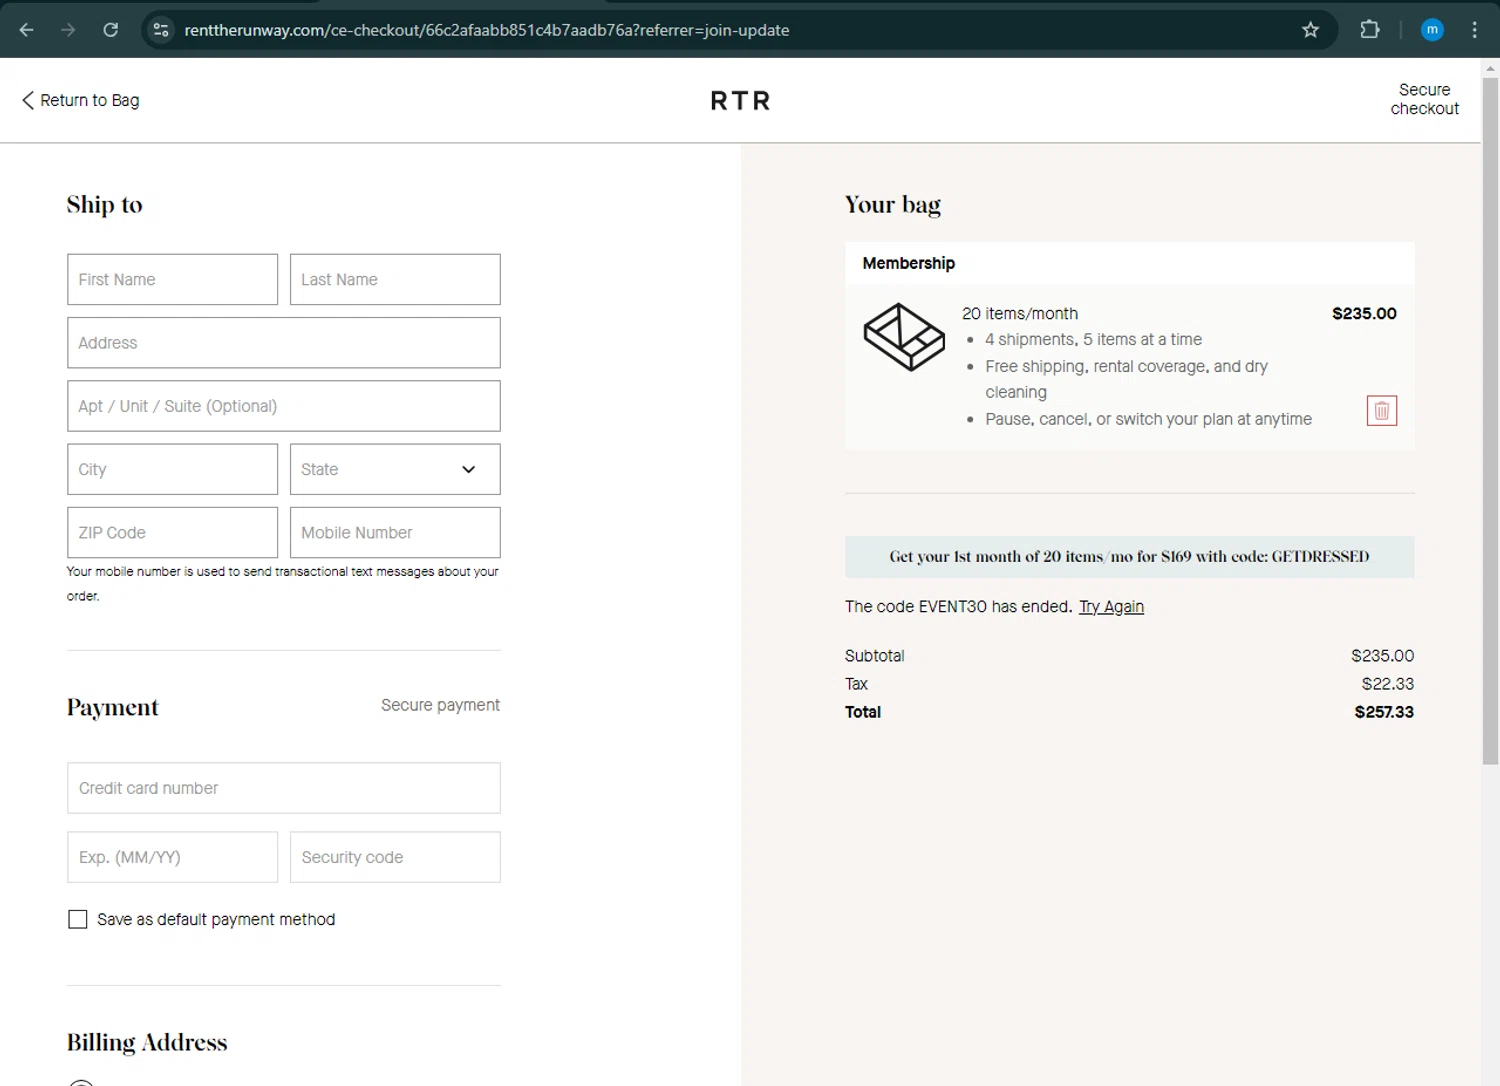Screen dimensions: 1500x1086
Task: Bookmark this page with the star icon
Action: point(1310,30)
